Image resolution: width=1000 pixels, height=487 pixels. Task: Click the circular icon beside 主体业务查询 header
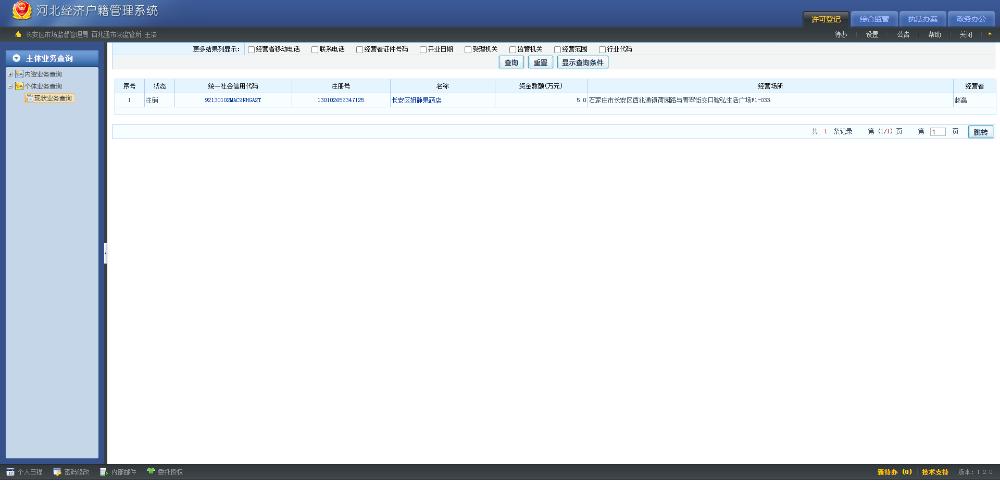17,59
